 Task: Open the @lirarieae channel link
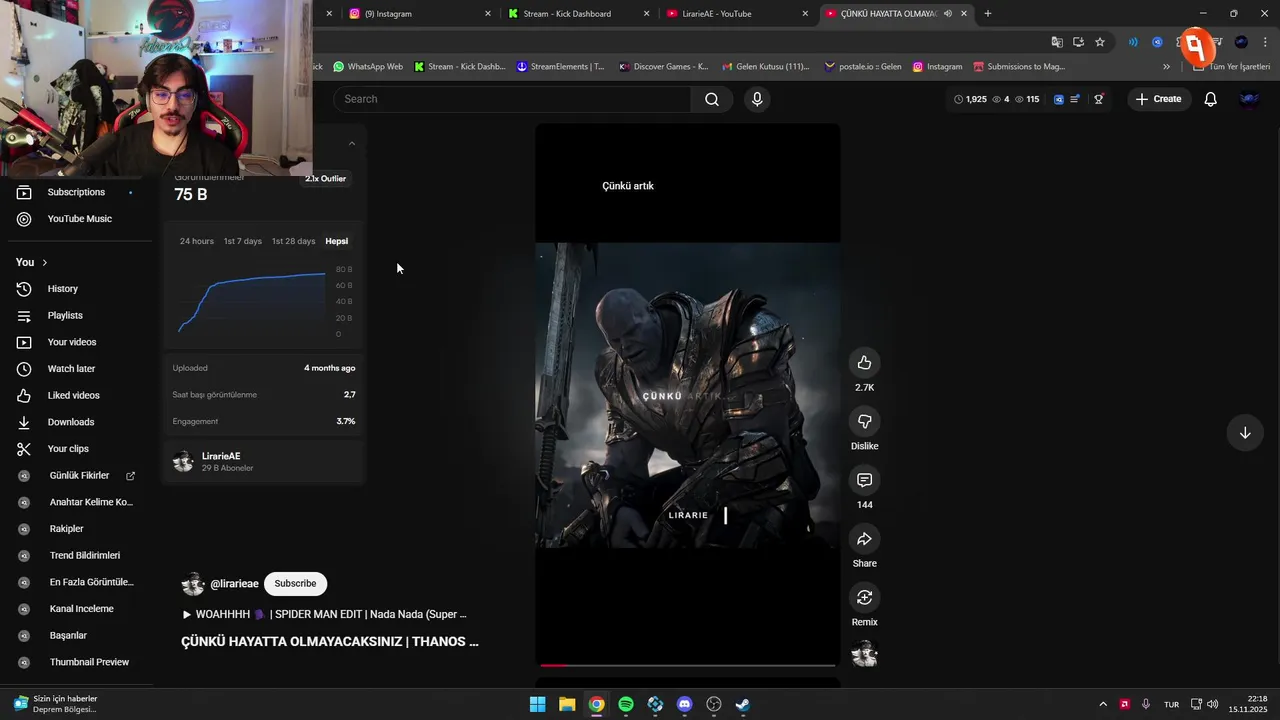coord(234,584)
